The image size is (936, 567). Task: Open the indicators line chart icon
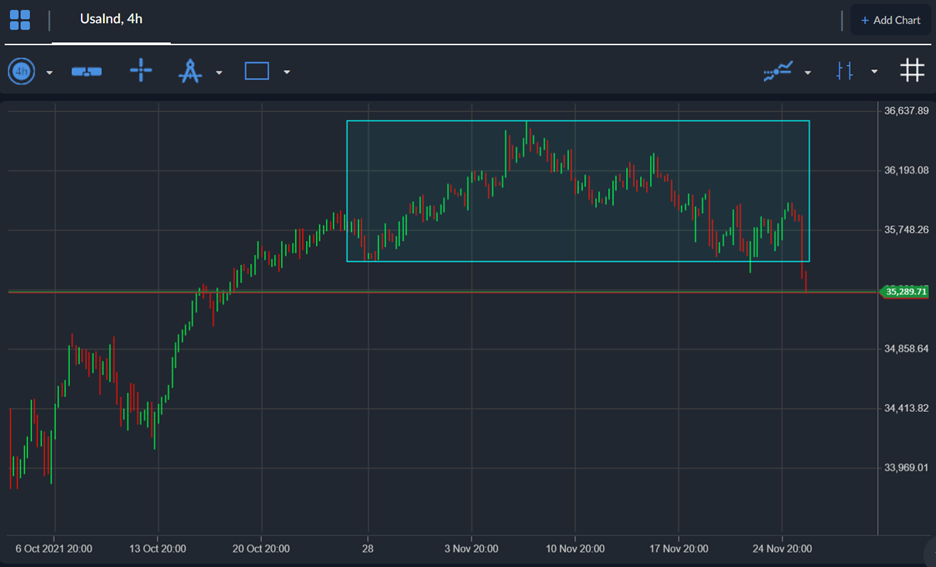[778, 72]
